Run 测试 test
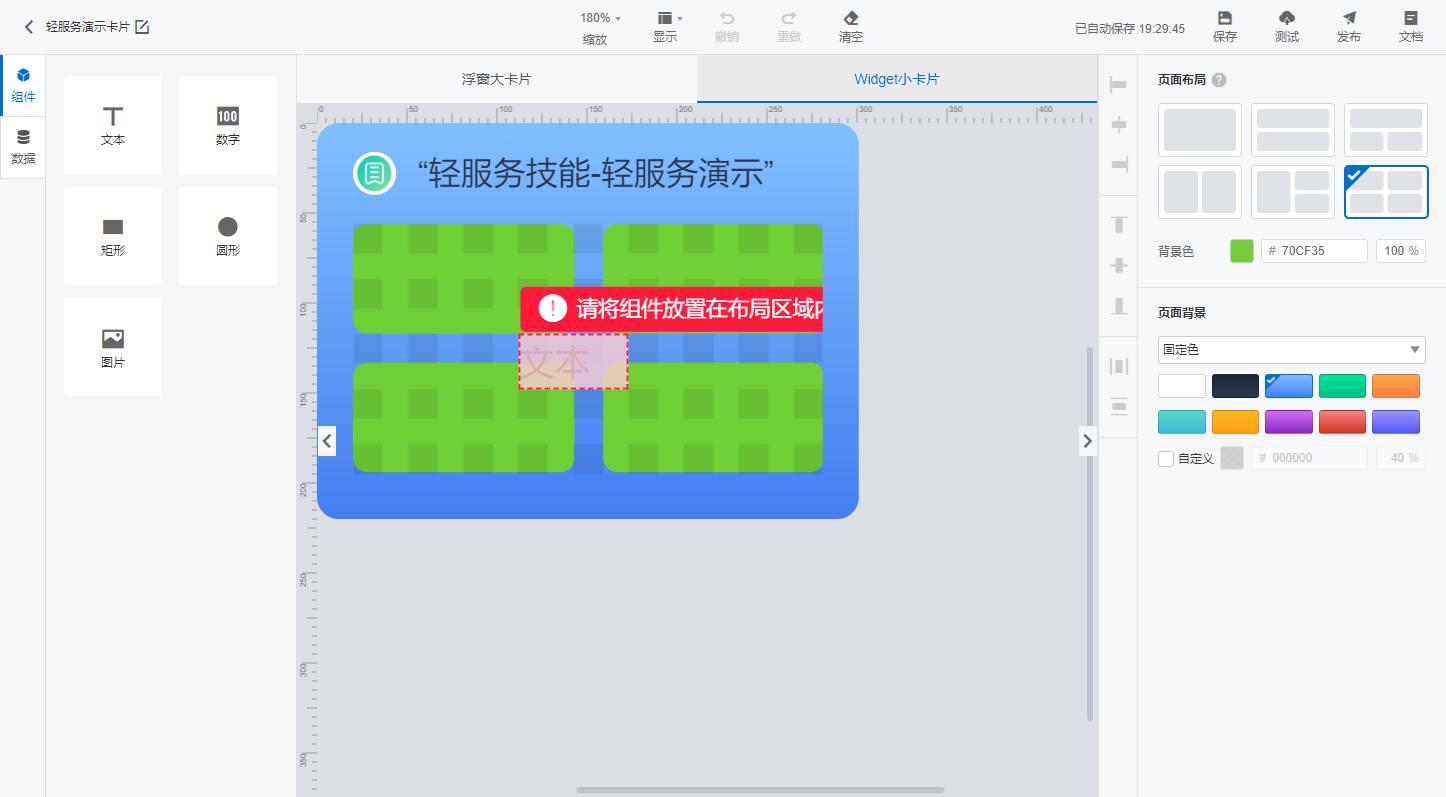 click(1287, 27)
